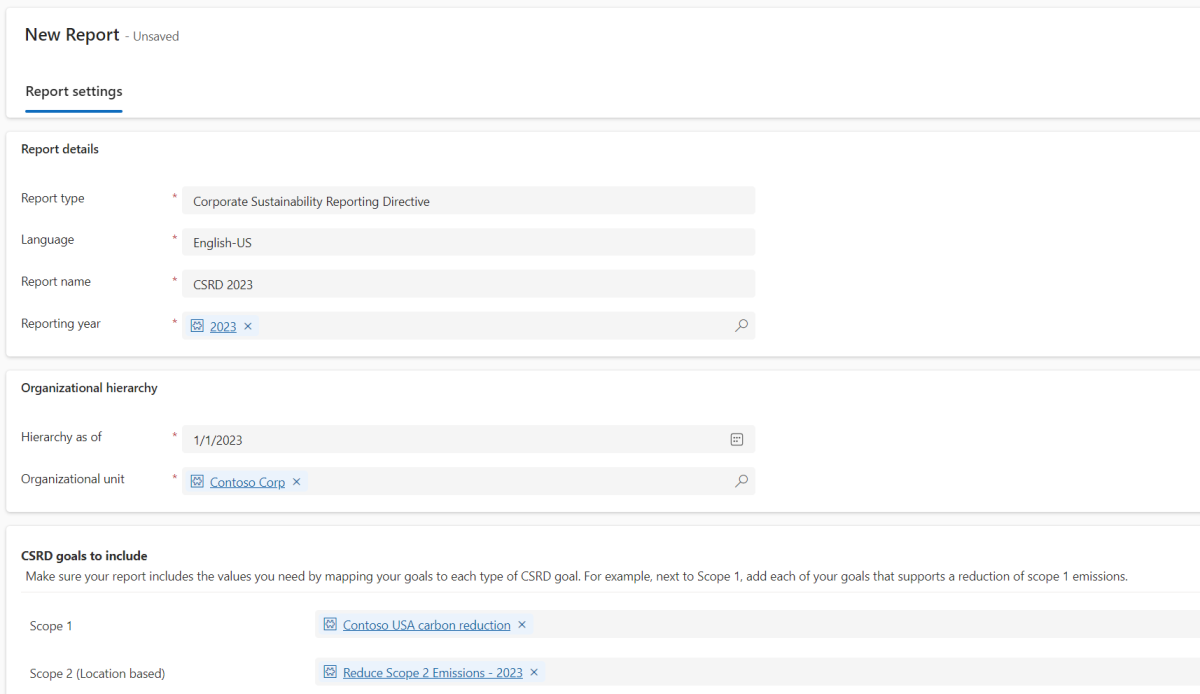Open the Report settings tab
Screen dimensions: 1200x694
(x=74, y=91)
